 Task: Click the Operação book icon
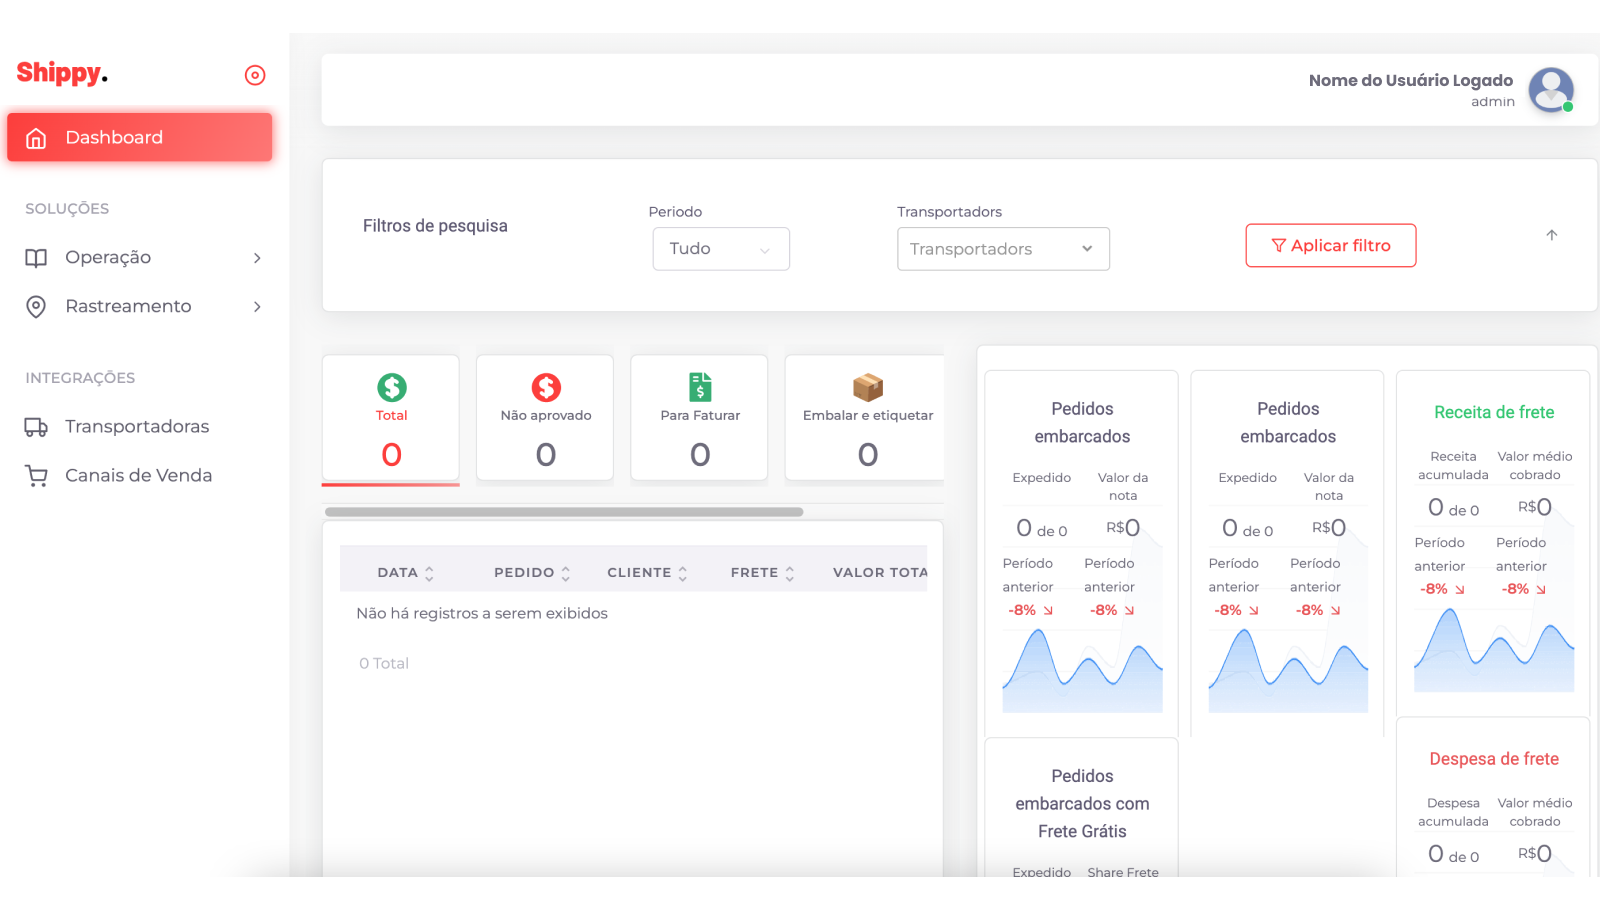coord(36,257)
